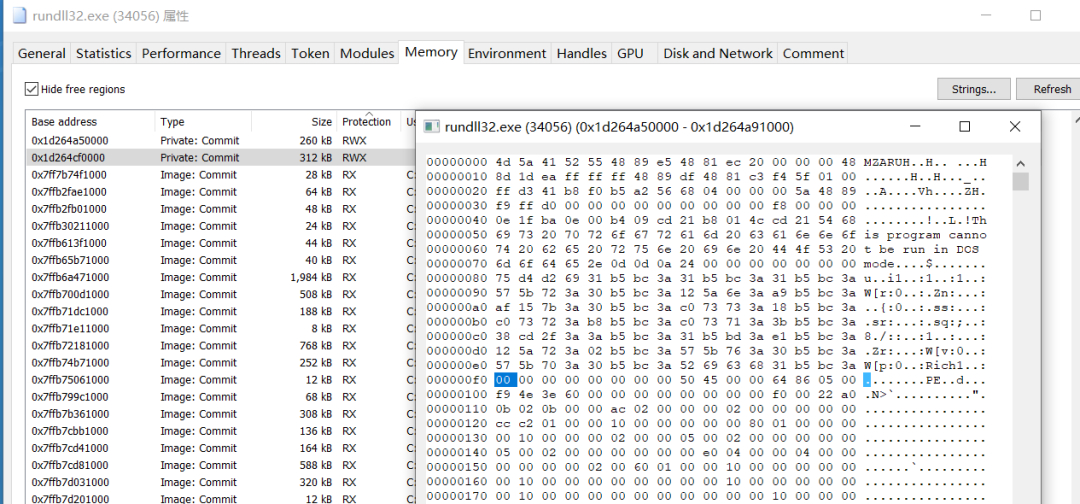Switch to the Handles tab
Image resolution: width=1080 pixels, height=504 pixels.
pos(581,53)
